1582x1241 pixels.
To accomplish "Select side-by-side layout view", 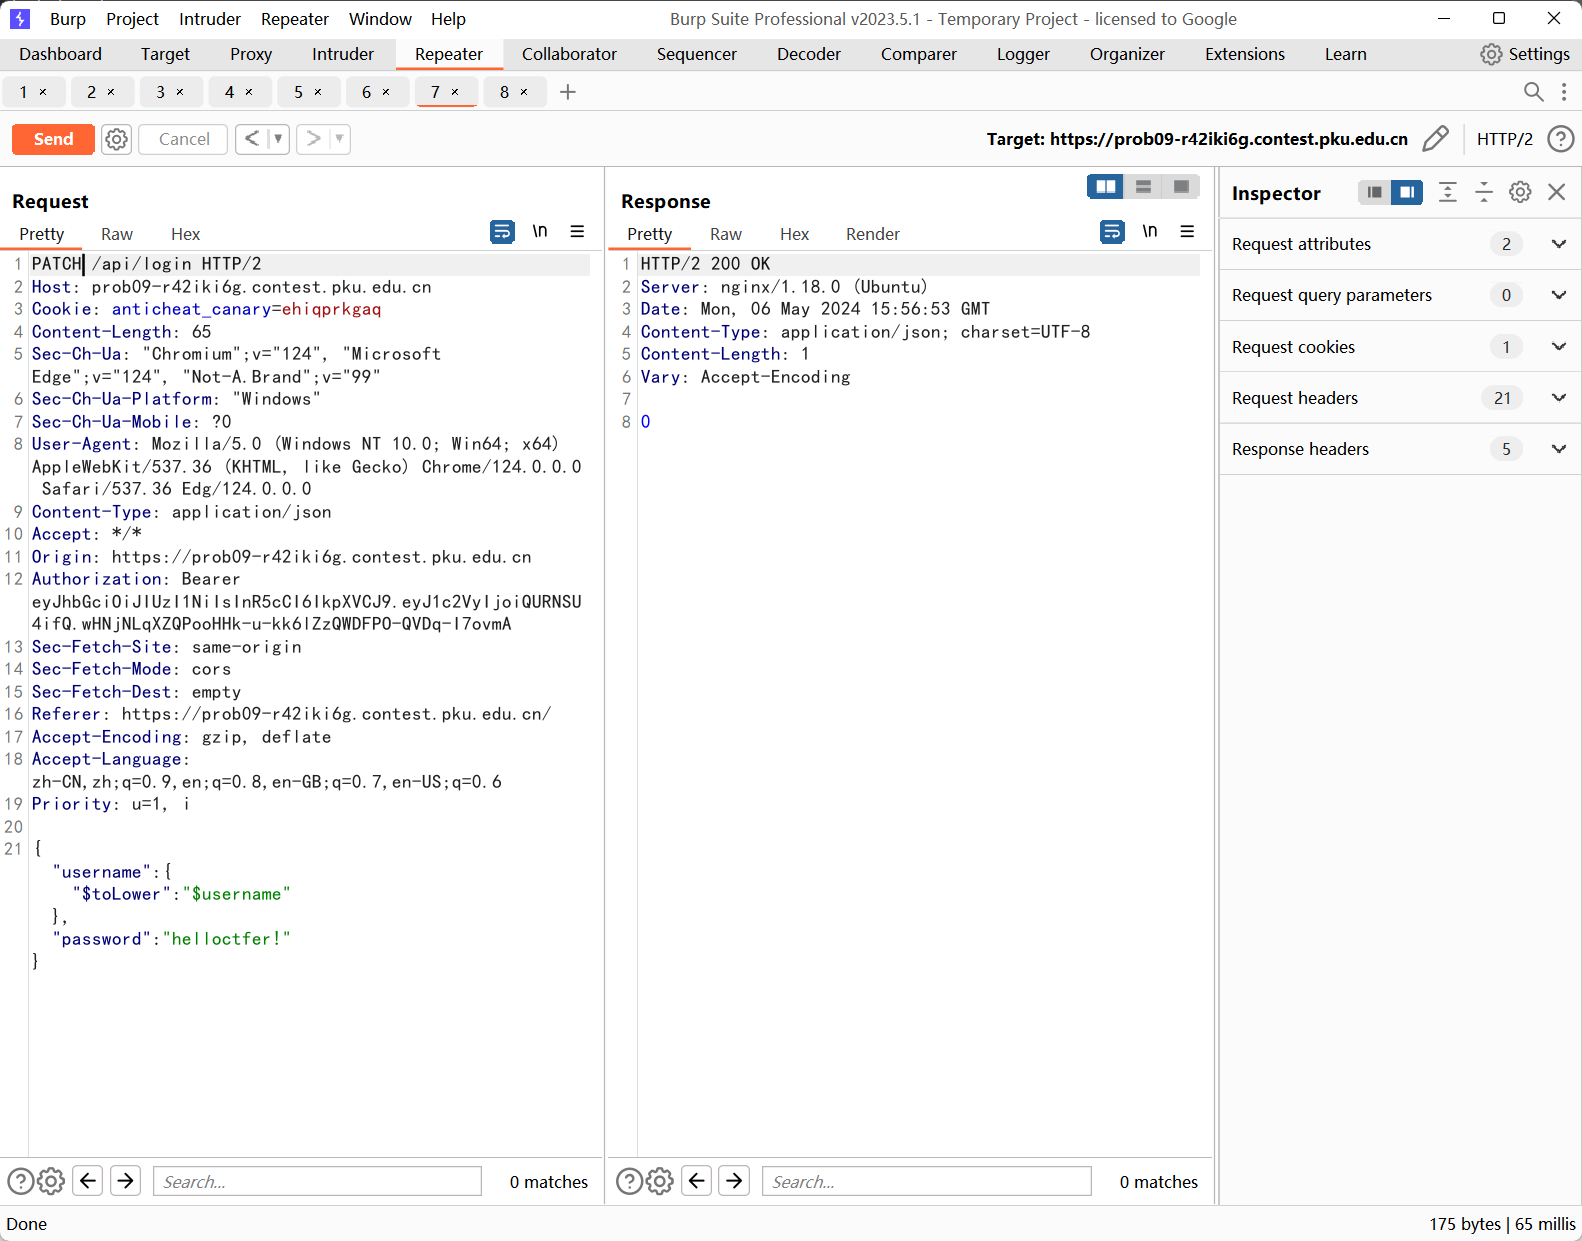I will pos(1106,187).
